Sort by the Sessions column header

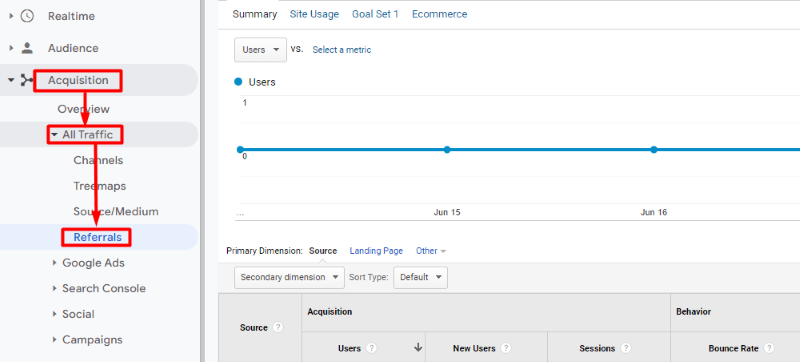click(597, 349)
